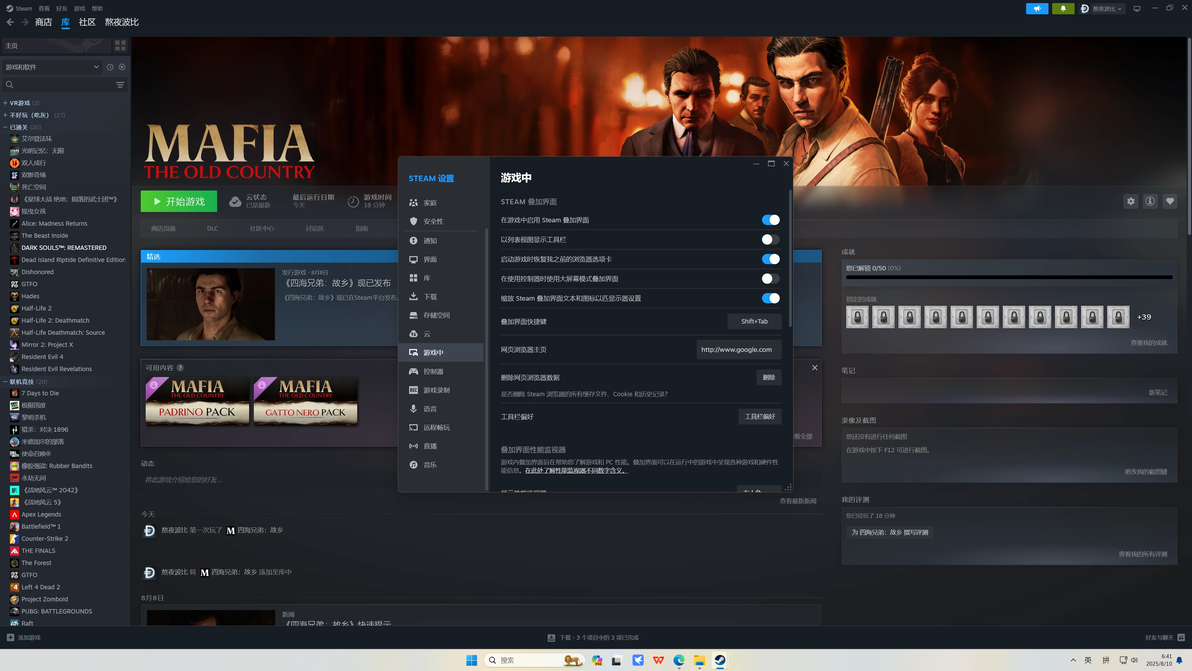This screenshot has width=1192, height=671.
Task: Open the Games and Software filter dropdown
Action: [52, 67]
